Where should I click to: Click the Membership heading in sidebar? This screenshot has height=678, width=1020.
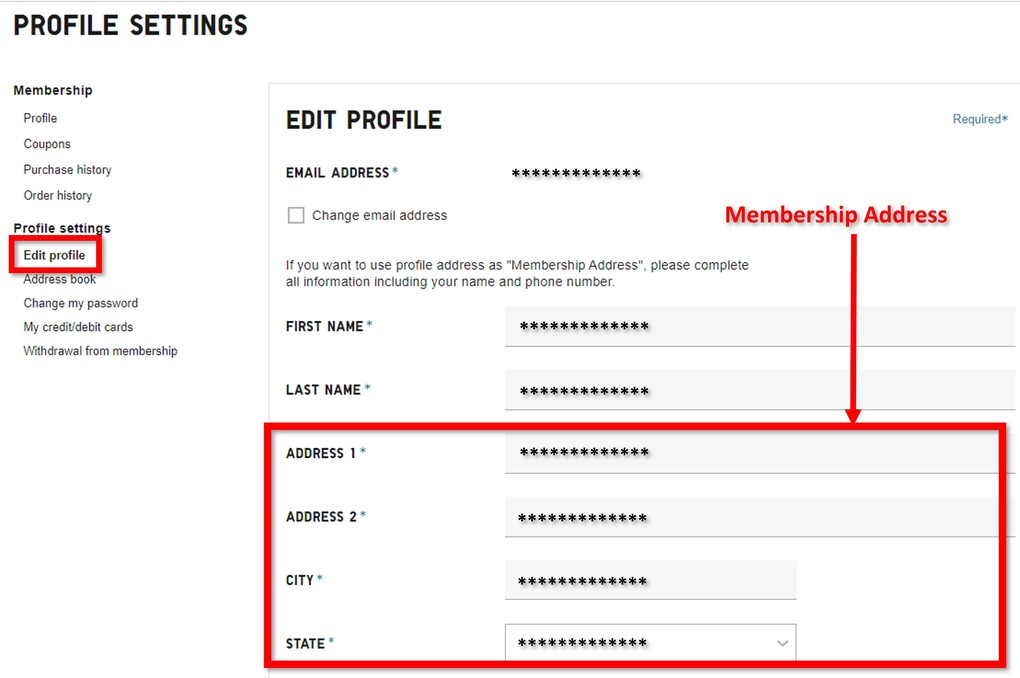coord(53,91)
